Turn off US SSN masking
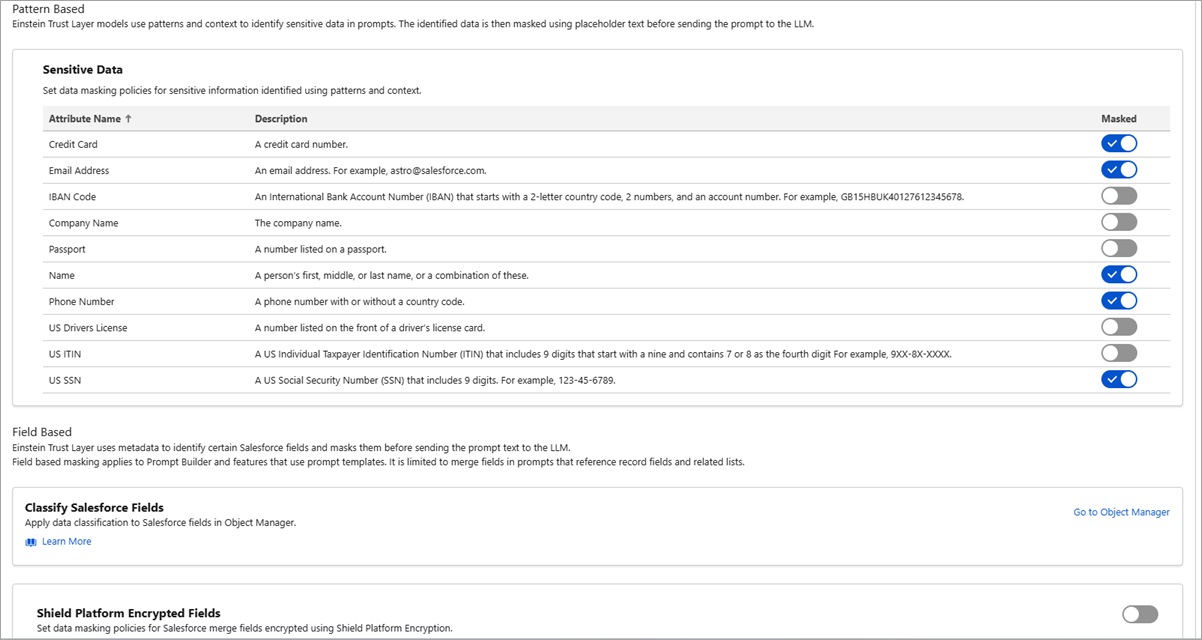 tap(1119, 379)
